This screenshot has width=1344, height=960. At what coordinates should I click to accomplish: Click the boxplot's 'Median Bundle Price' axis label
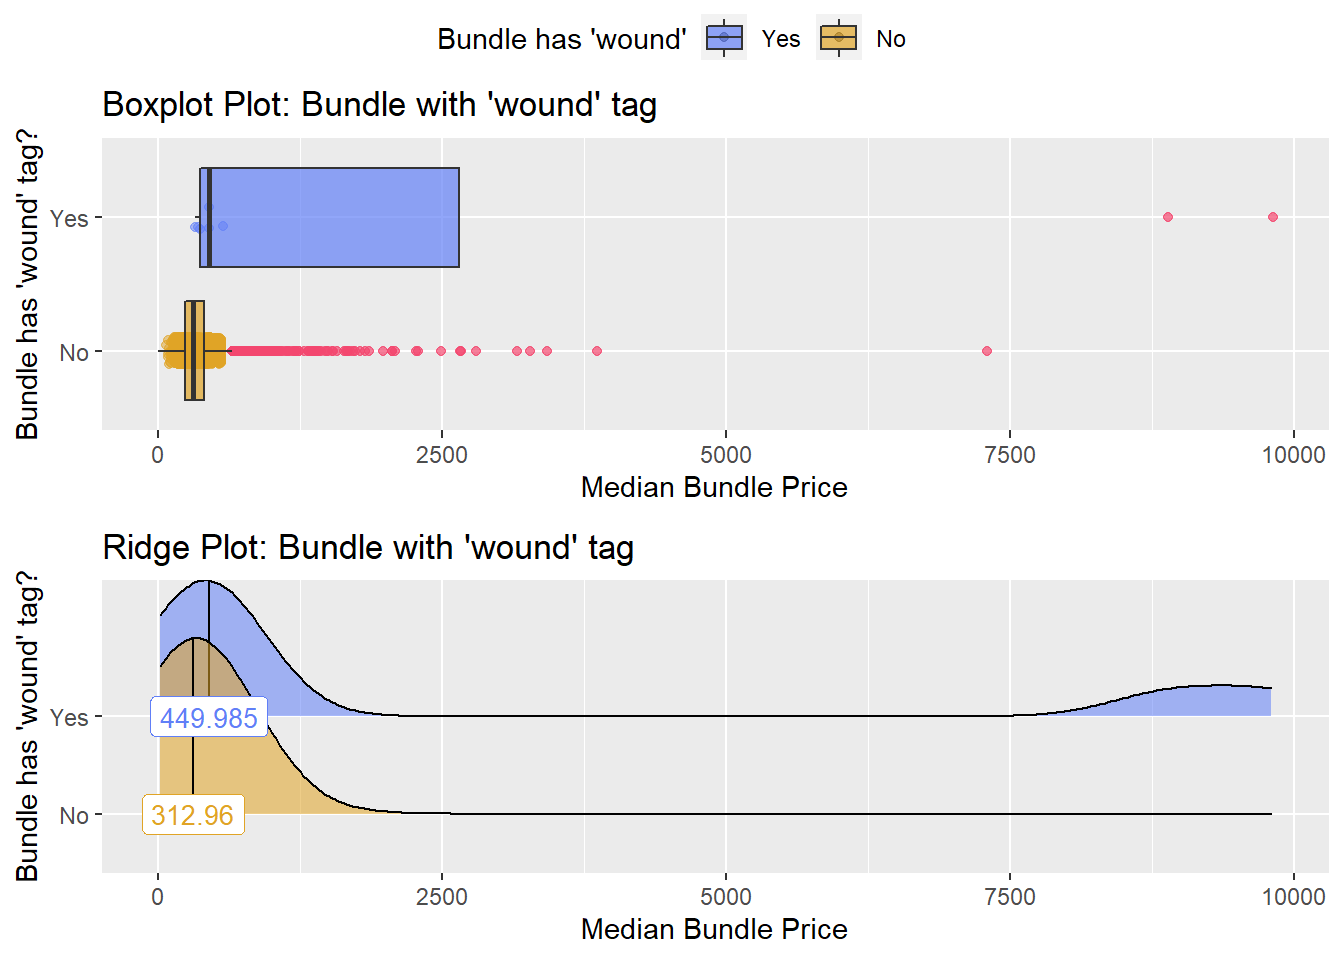pyautogui.click(x=714, y=487)
